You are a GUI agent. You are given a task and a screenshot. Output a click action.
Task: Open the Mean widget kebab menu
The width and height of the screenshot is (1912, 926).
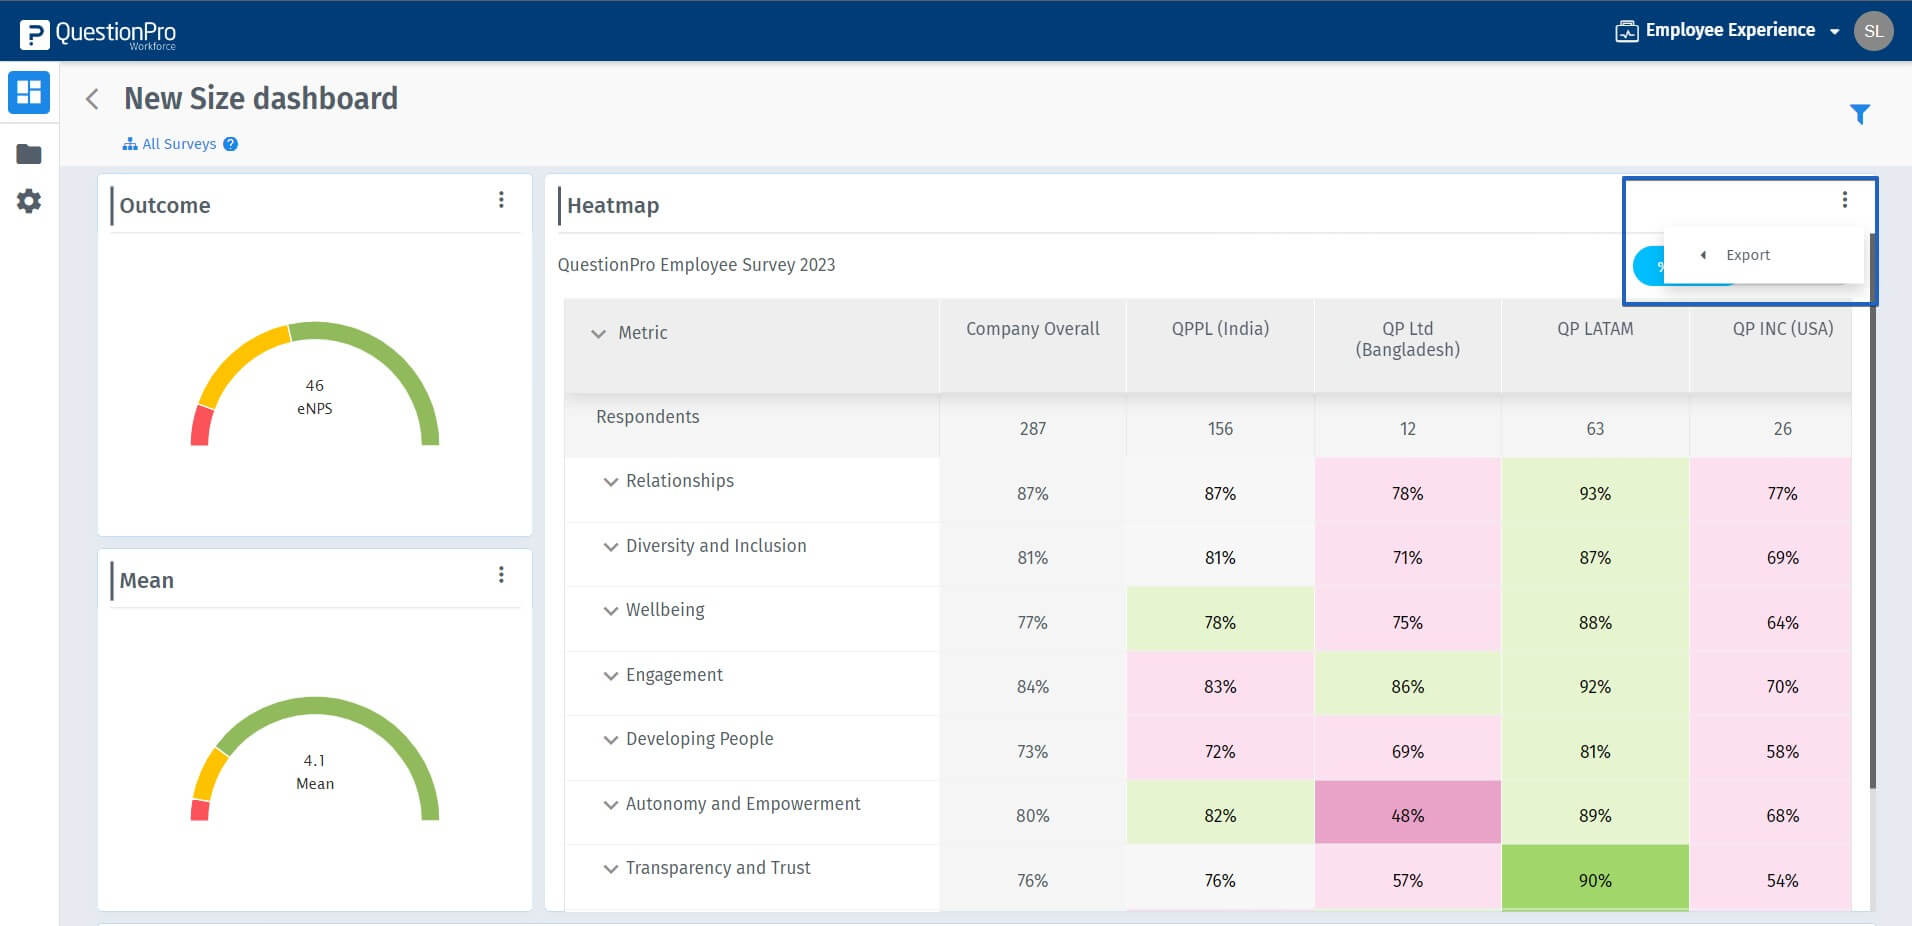coord(501,574)
